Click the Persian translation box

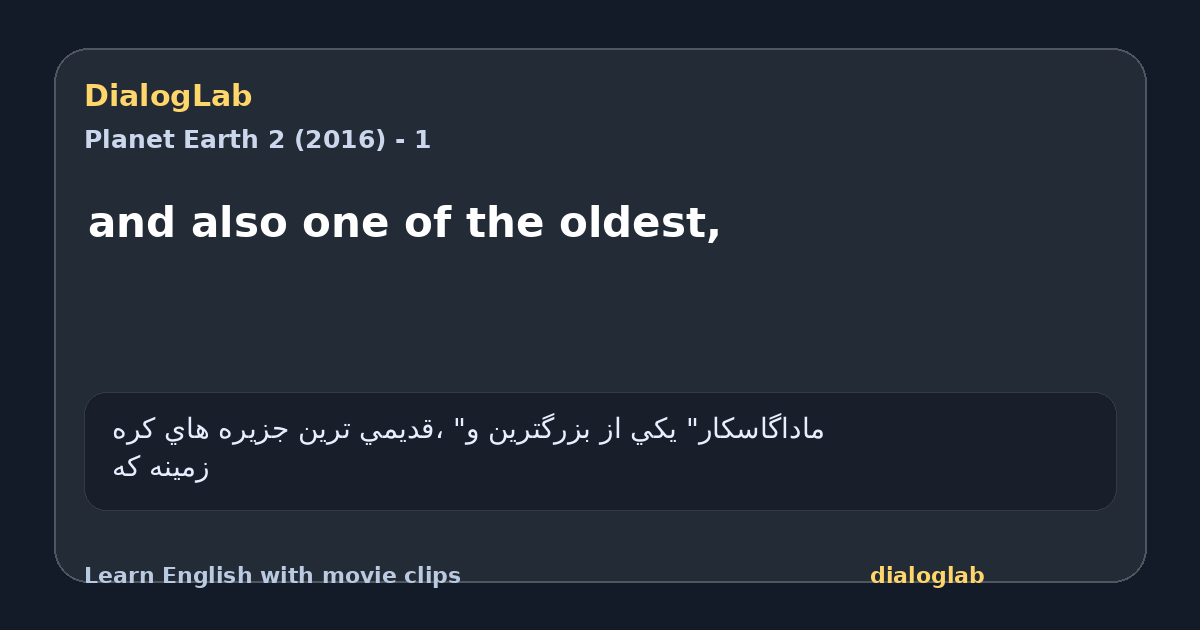[x=600, y=451]
